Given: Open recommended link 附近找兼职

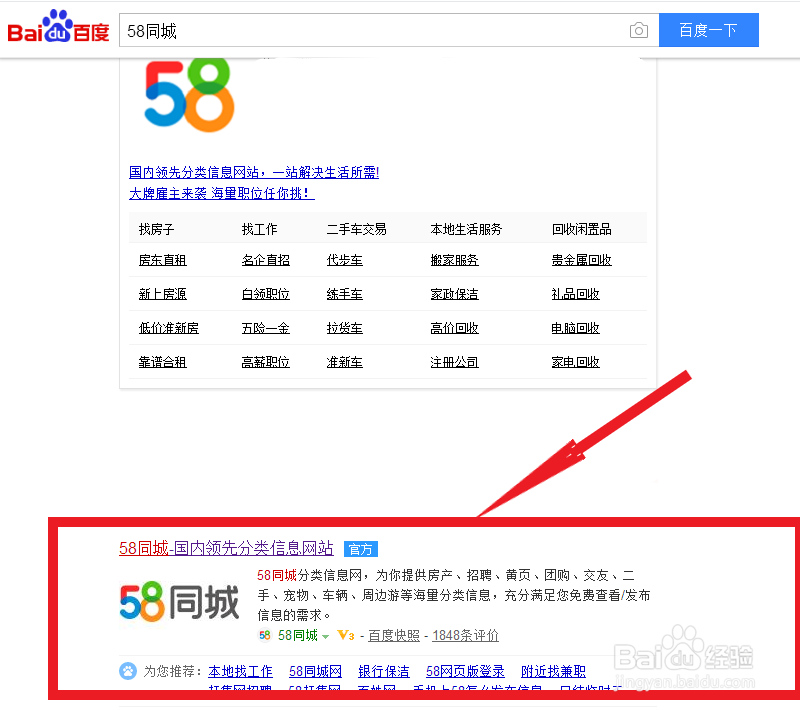Looking at the screenshot, I should 553,671.
